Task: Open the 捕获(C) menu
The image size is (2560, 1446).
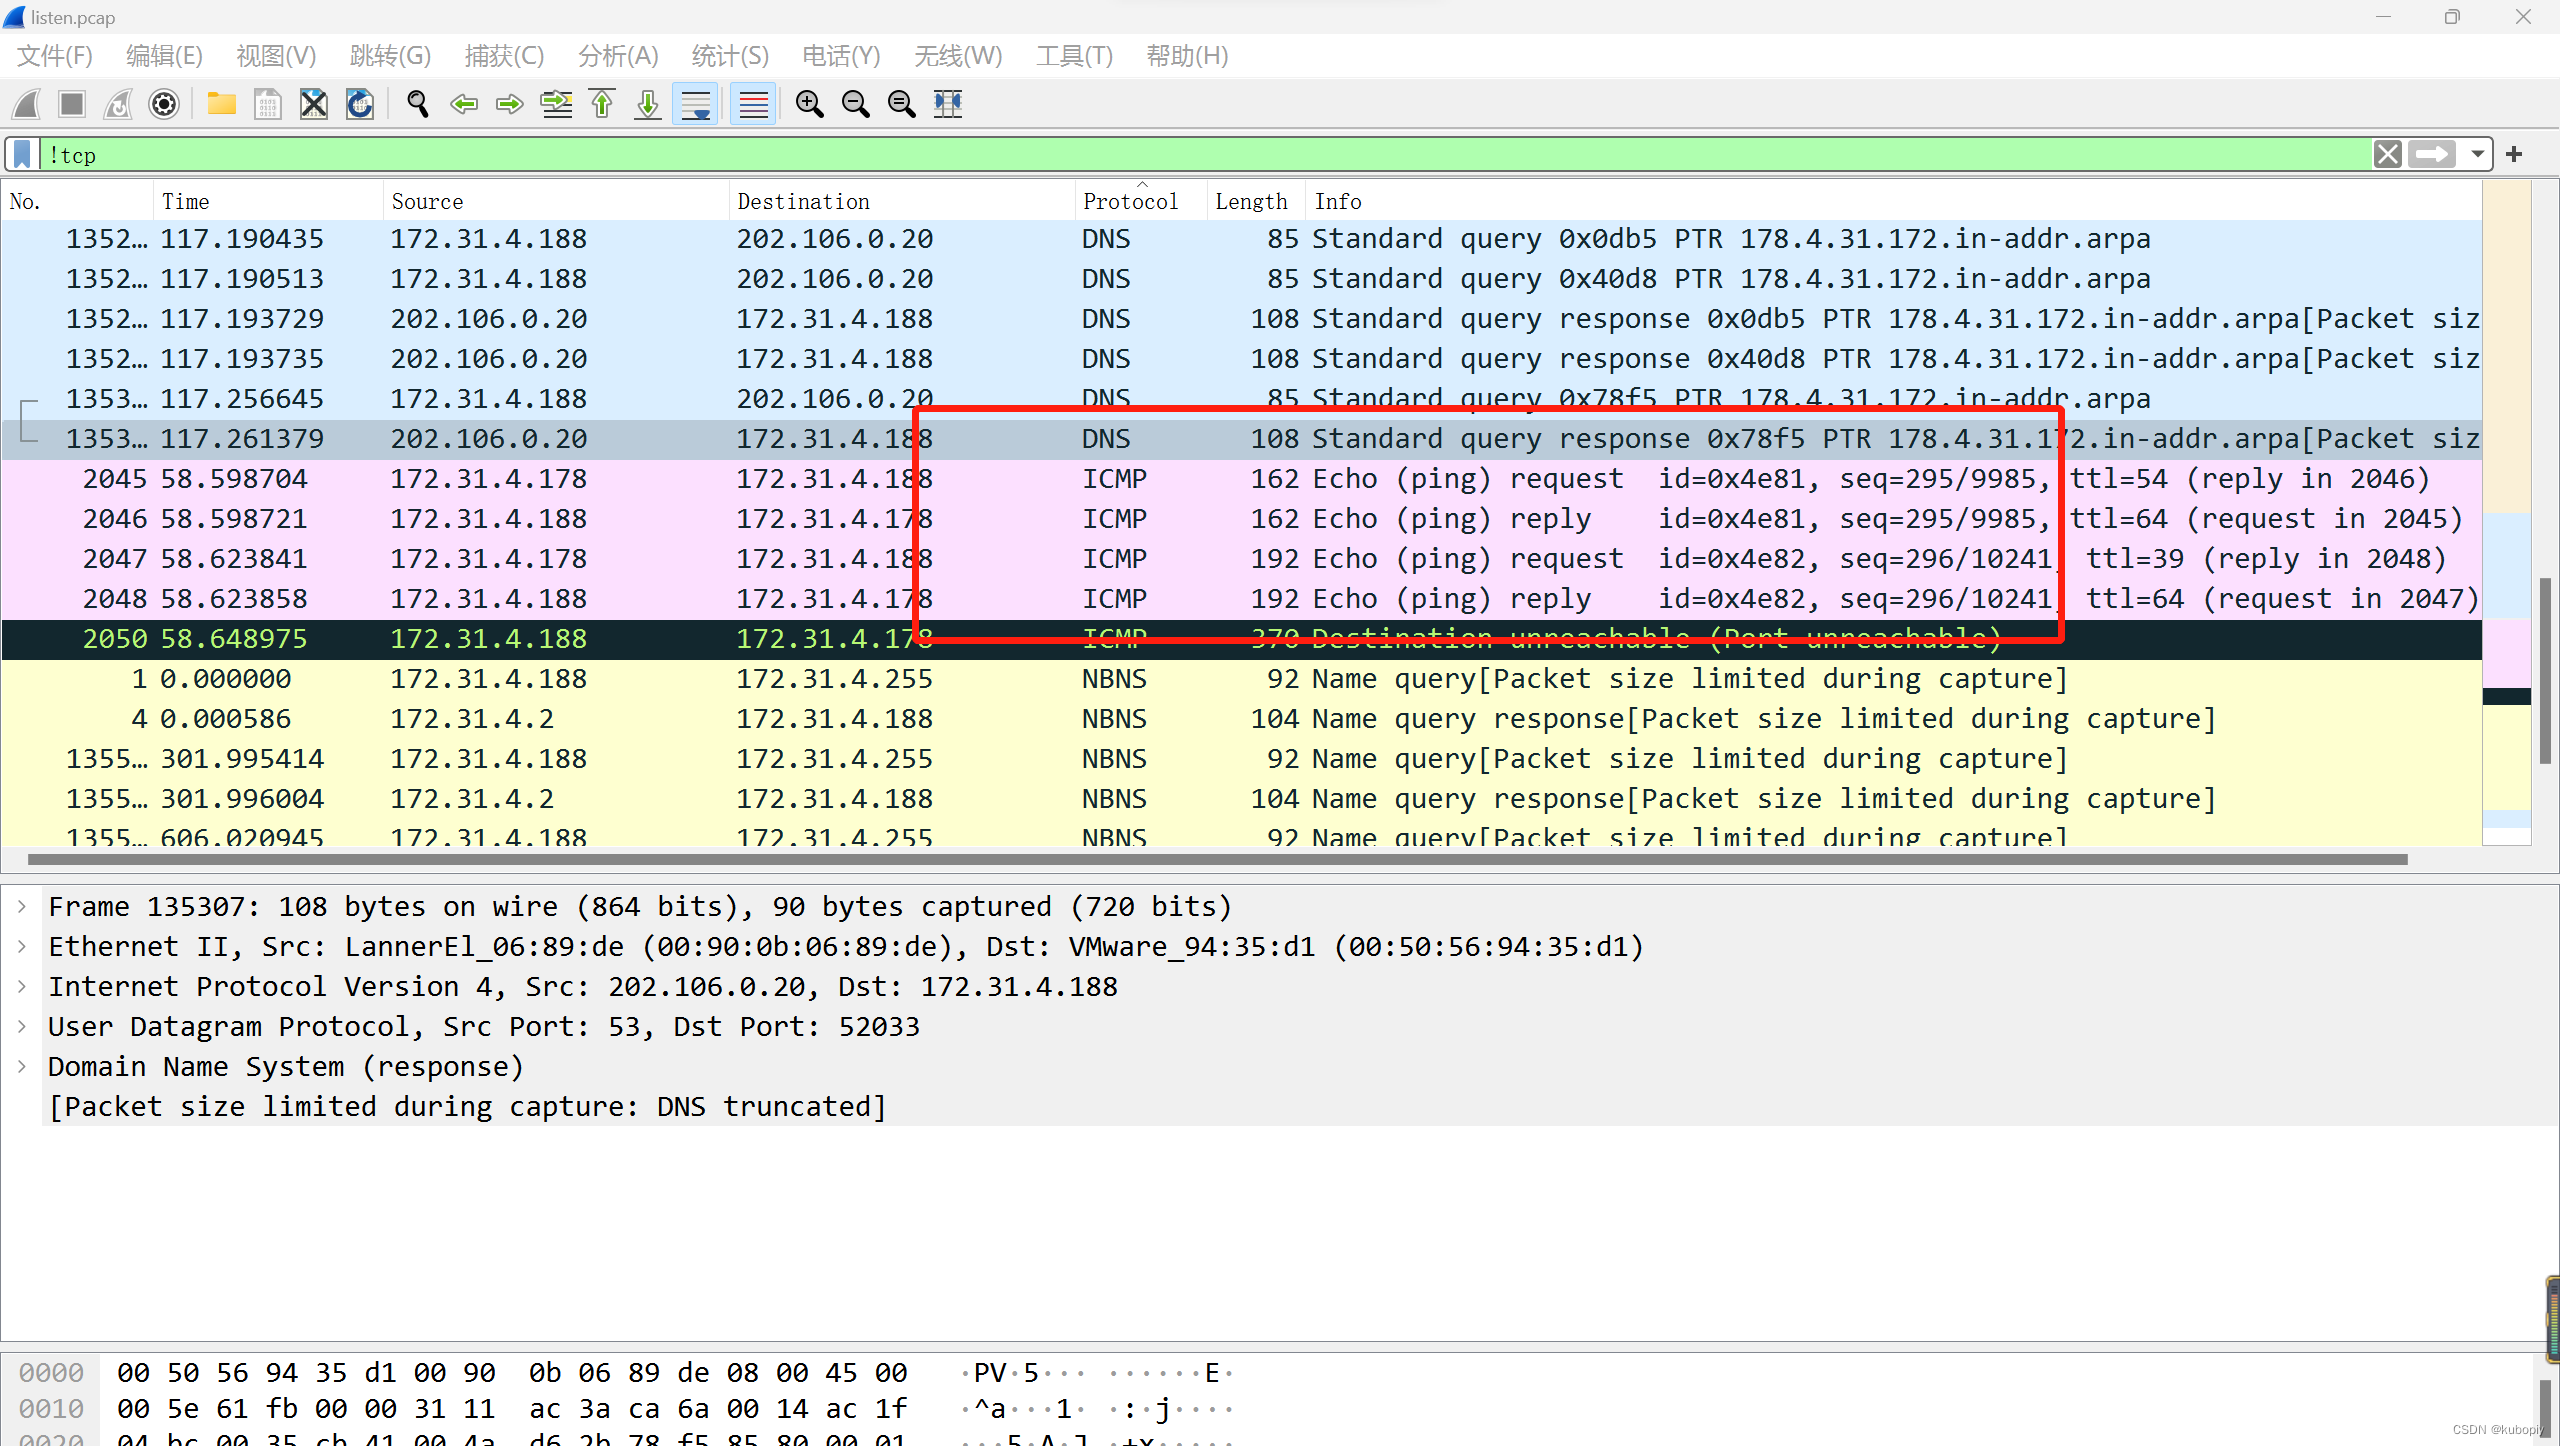Action: click(504, 56)
